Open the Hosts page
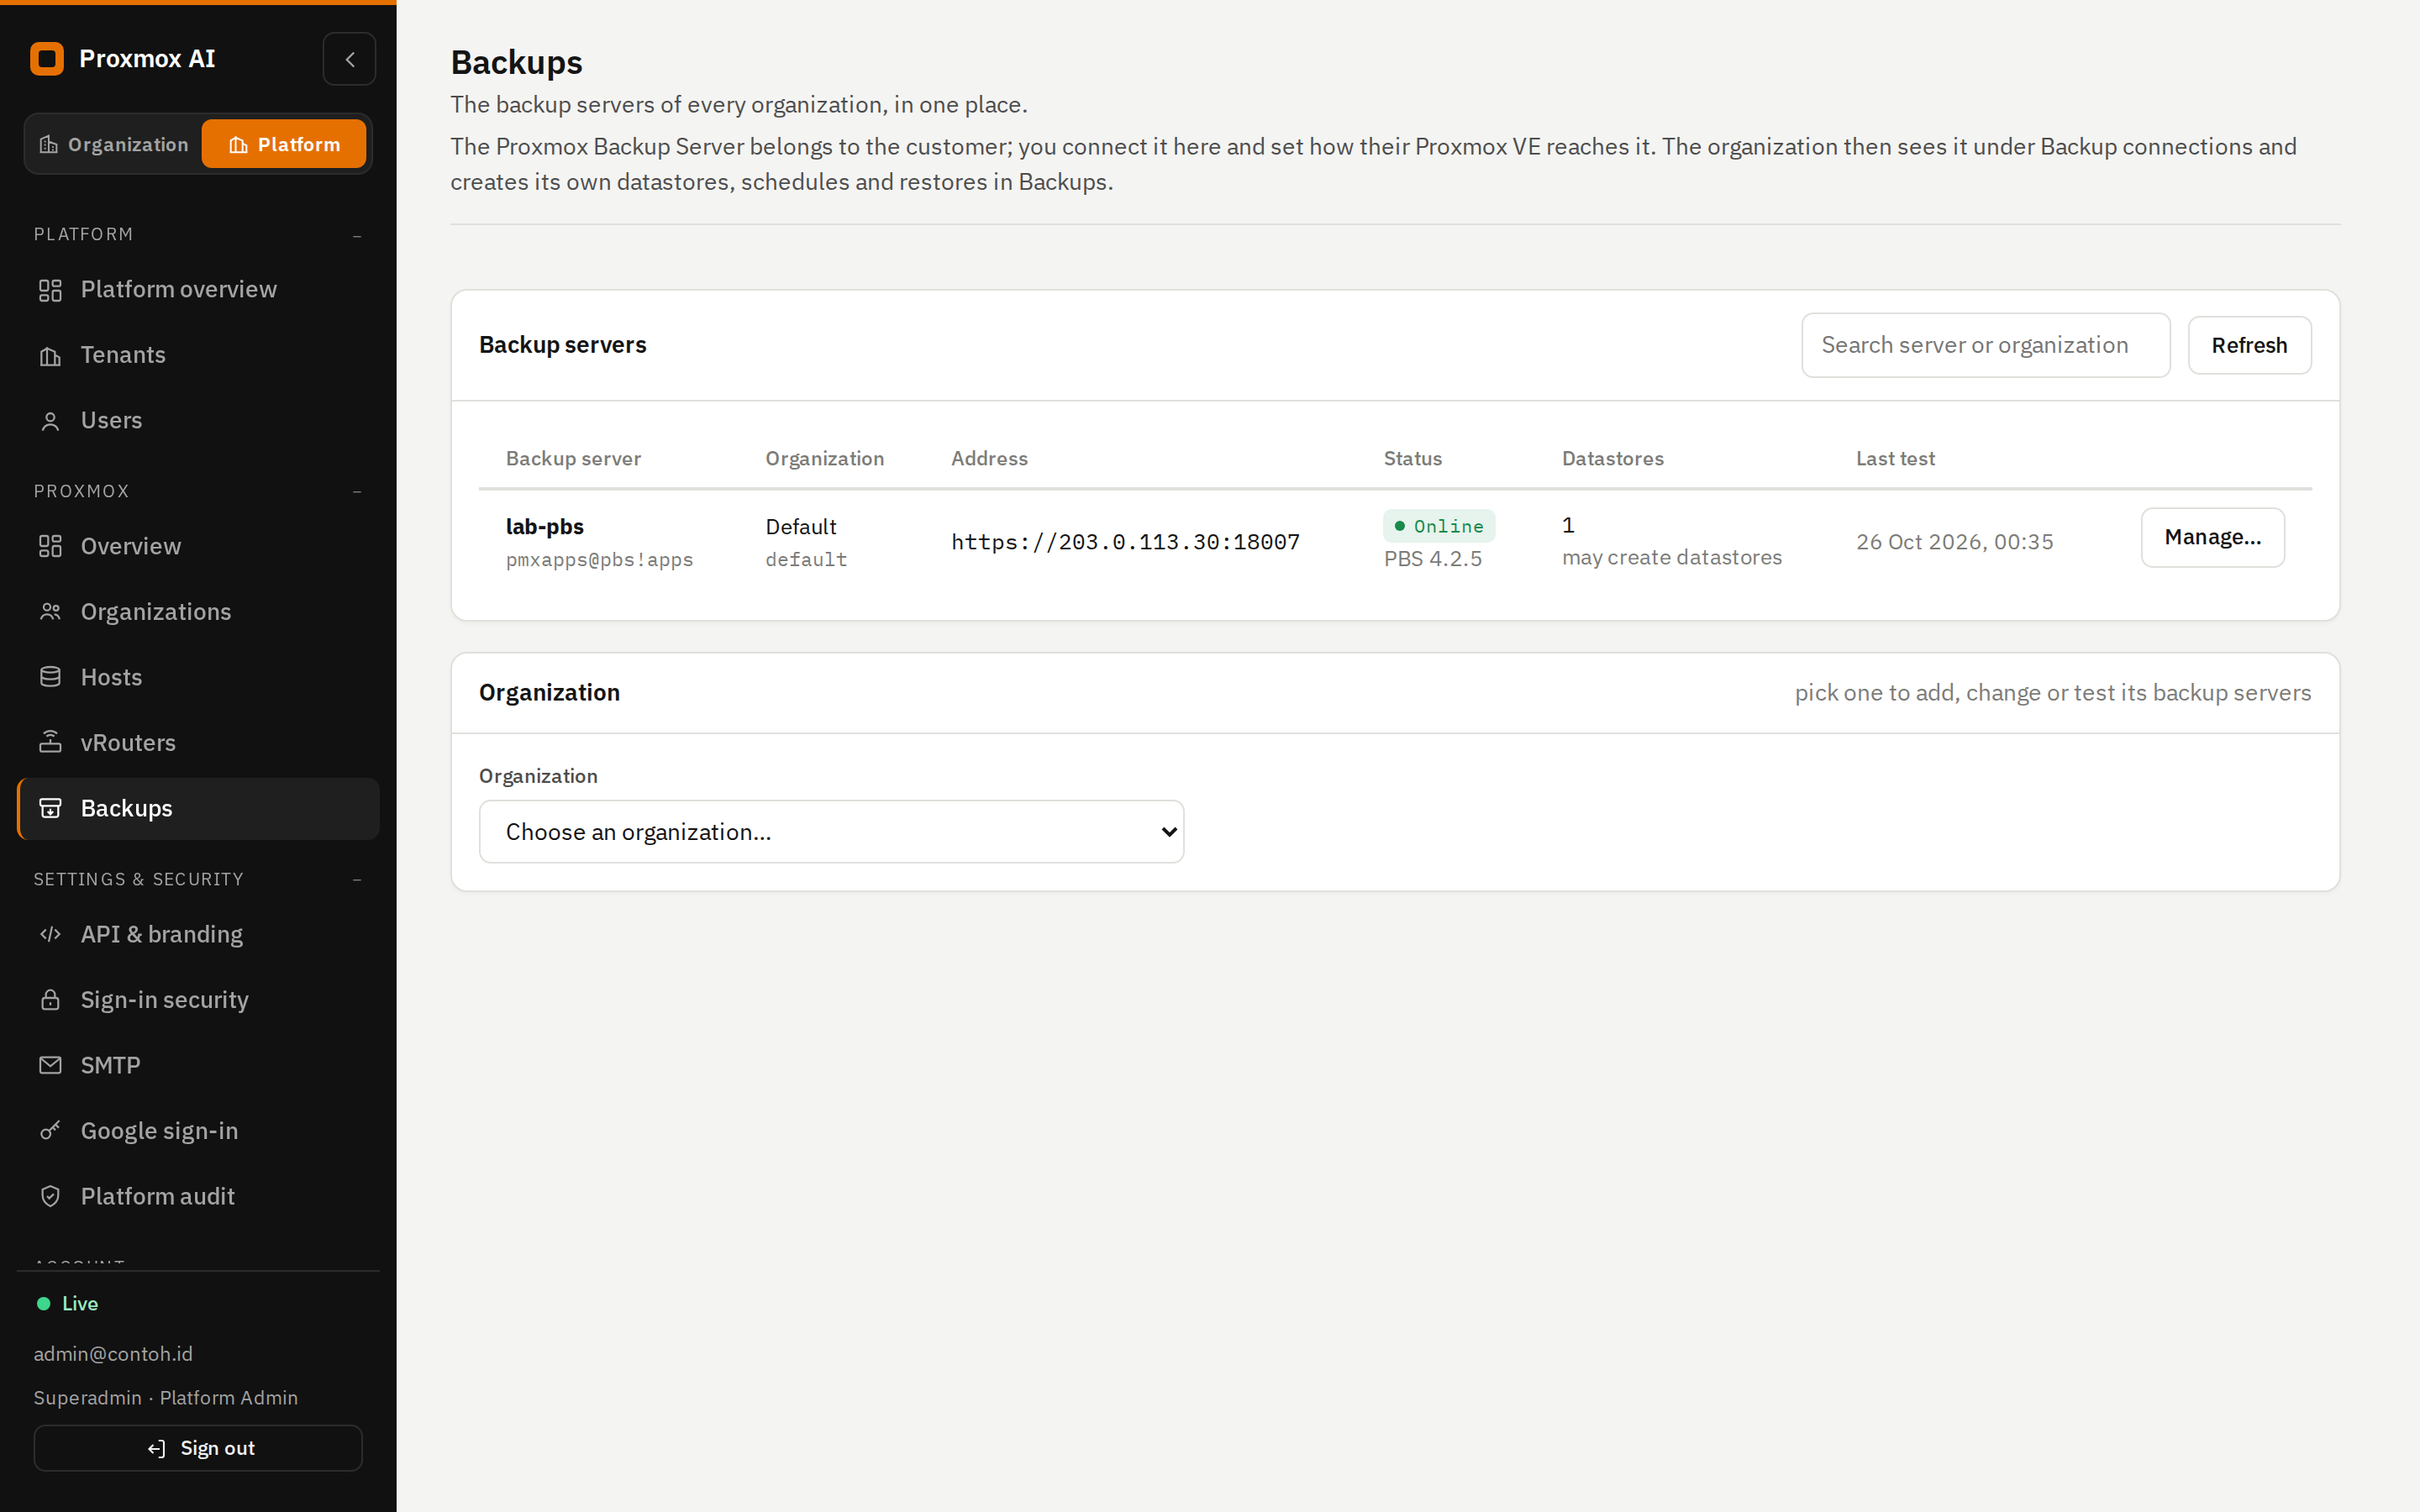Viewport: 2420px width, 1512px height. 198,677
